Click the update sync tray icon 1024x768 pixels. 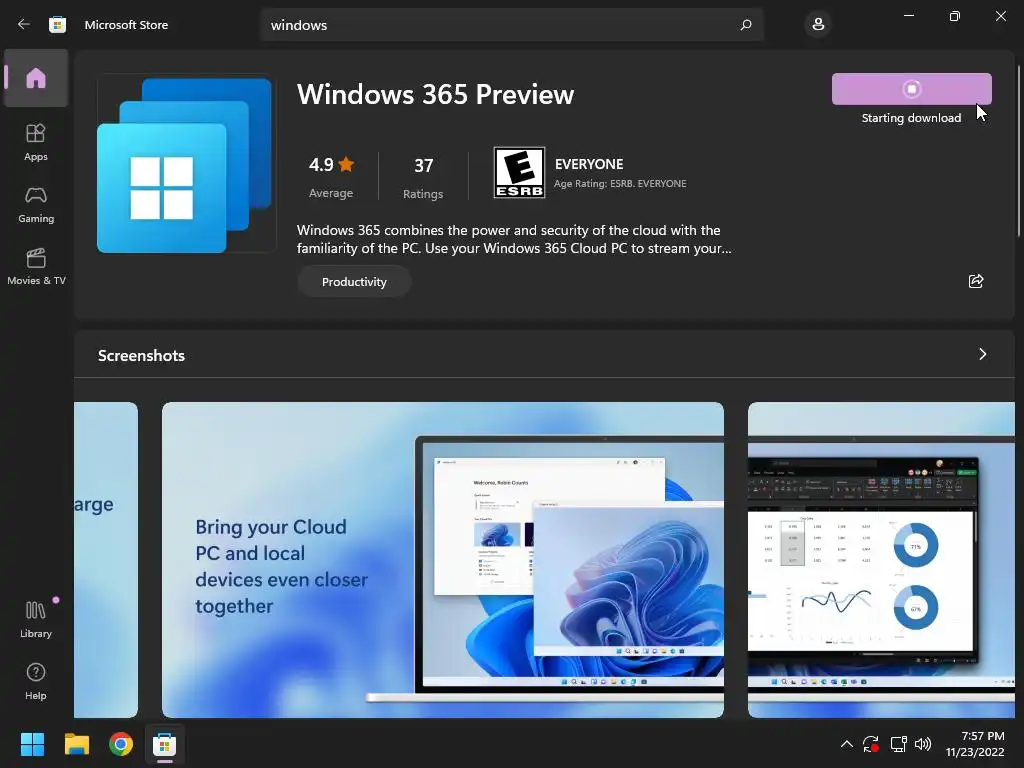point(871,744)
